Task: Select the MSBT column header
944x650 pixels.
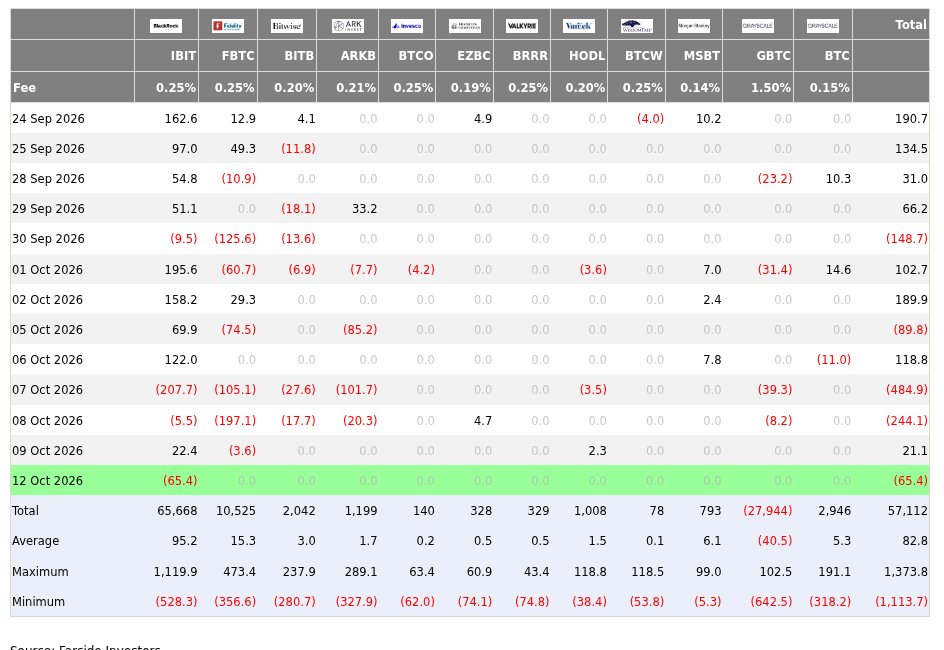Action: (702, 56)
